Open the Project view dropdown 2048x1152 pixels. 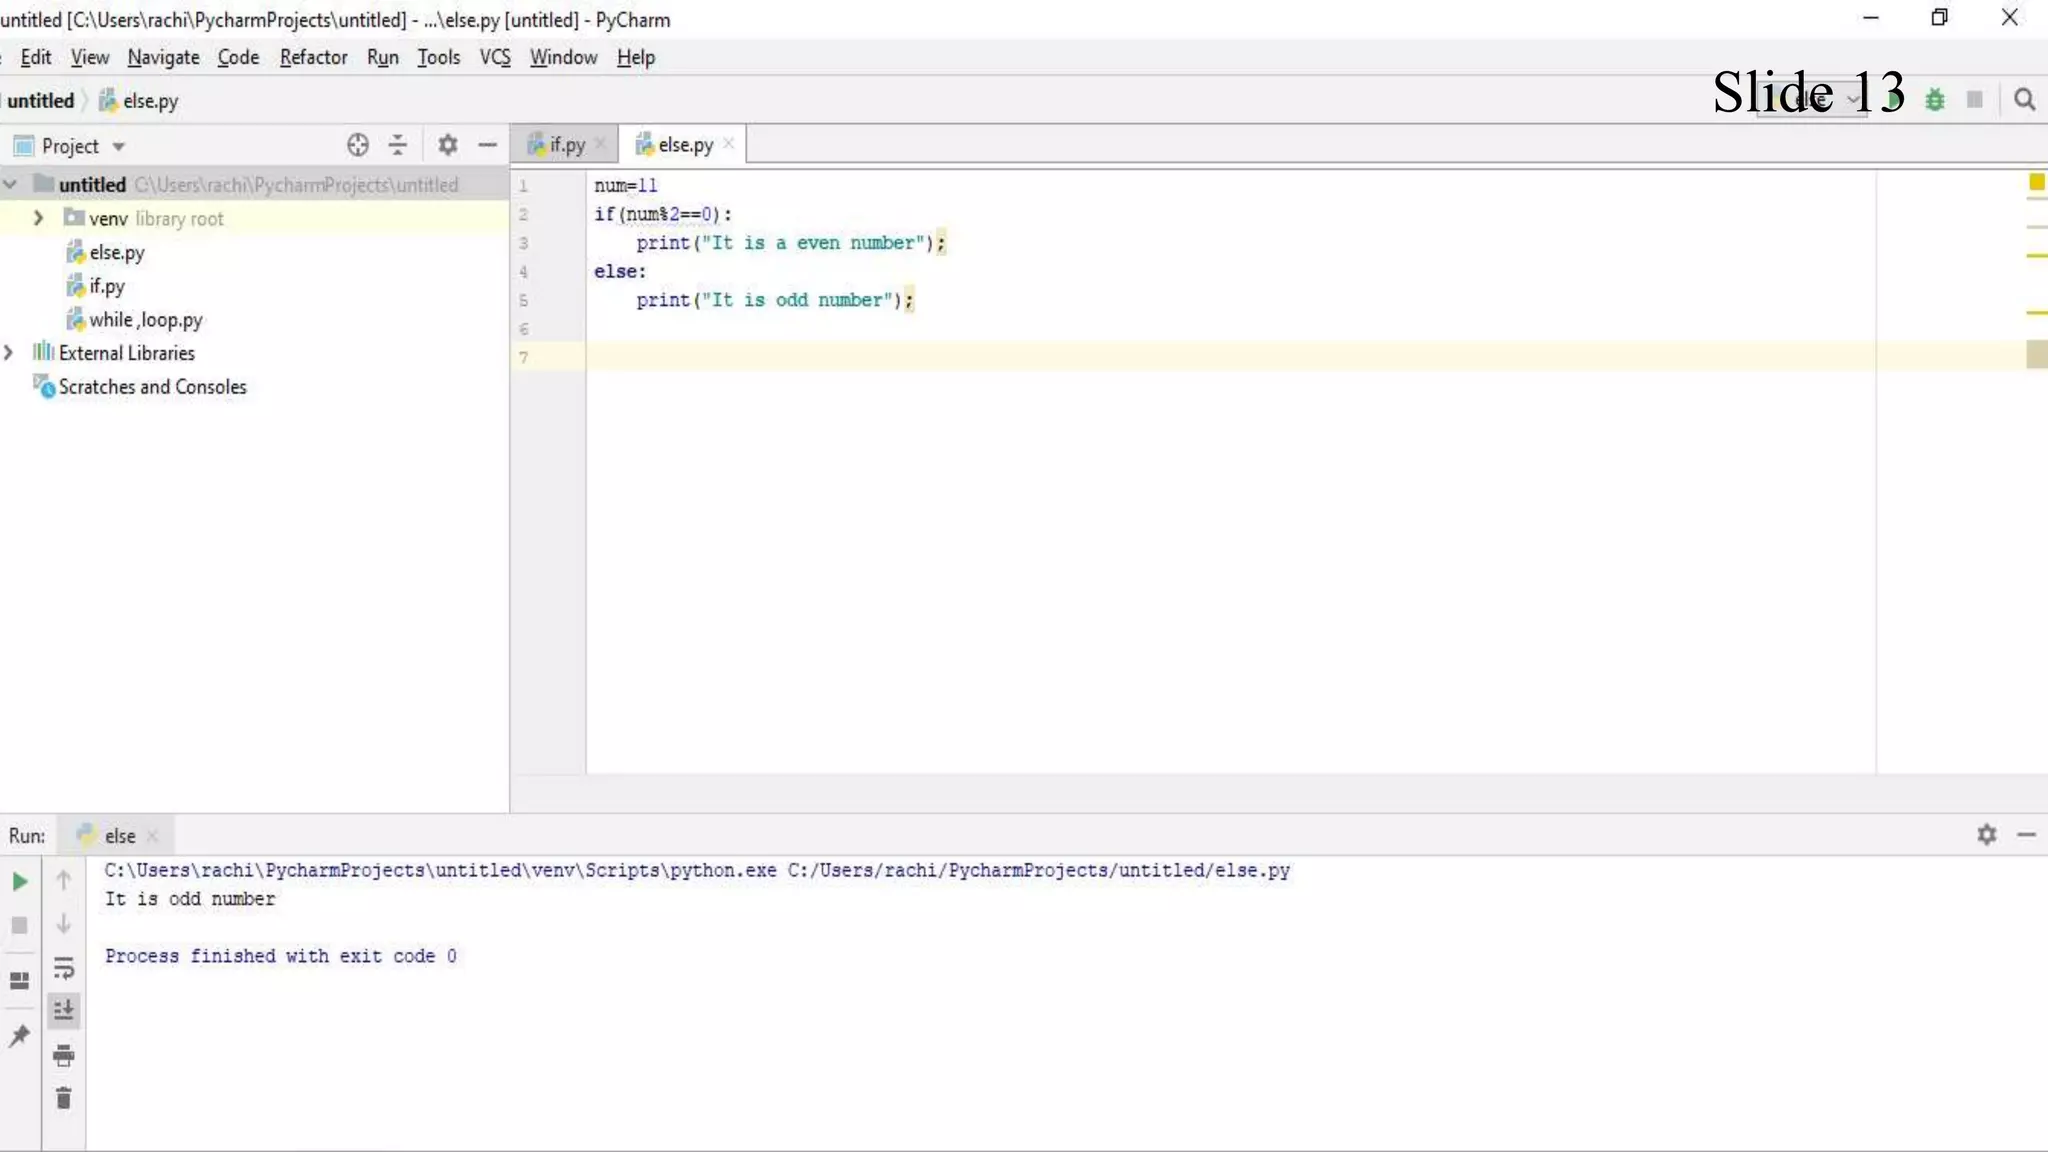[118, 146]
